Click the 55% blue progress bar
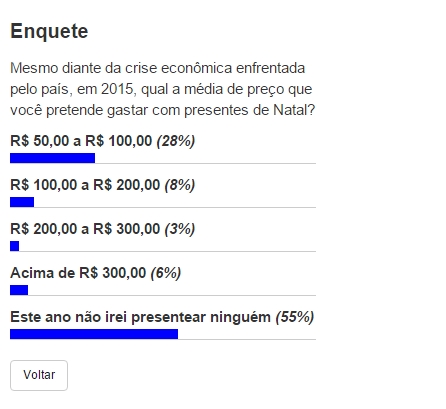Viewport: 446px width, 409px height. coord(94,334)
